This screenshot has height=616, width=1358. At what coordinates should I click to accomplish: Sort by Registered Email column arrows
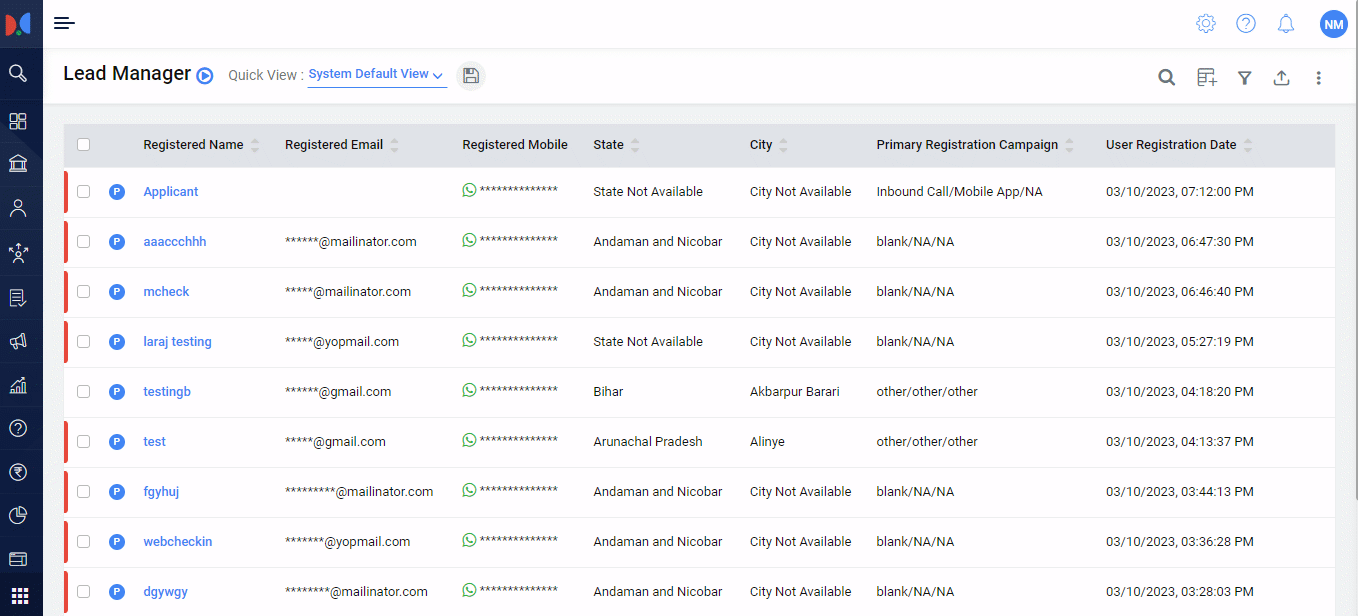click(x=394, y=146)
